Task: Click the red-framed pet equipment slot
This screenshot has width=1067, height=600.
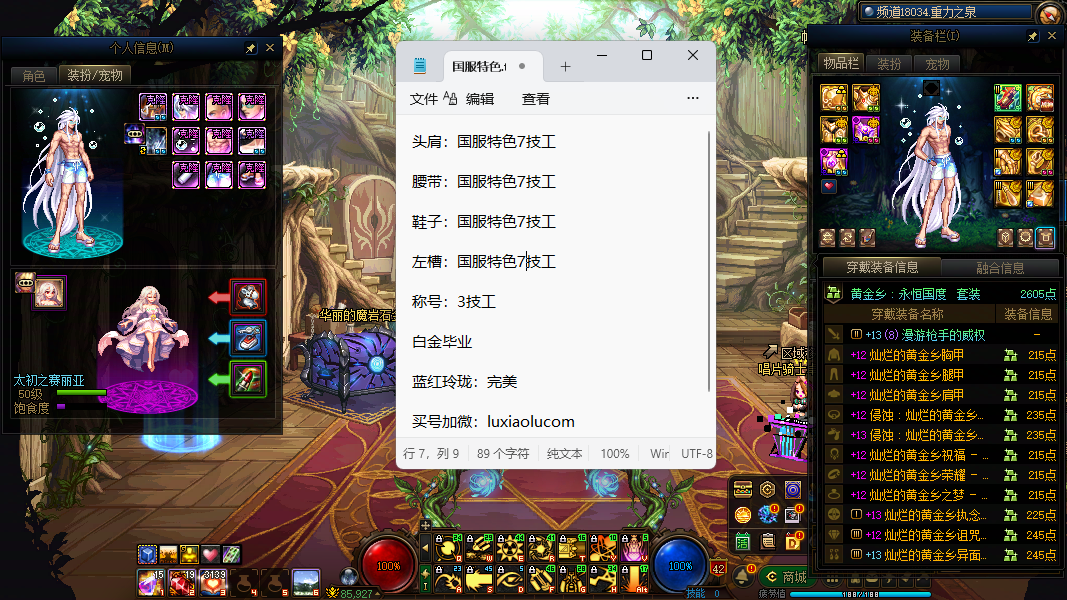Action: (x=248, y=297)
